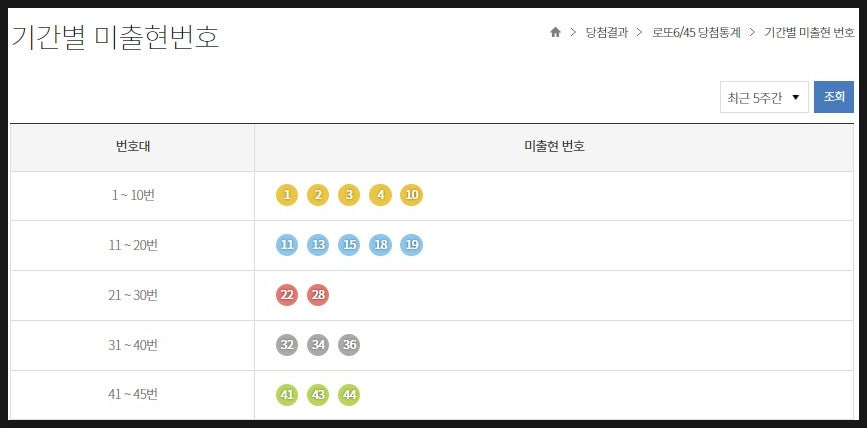Select green ball number 44
867x428 pixels.
click(349, 395)
